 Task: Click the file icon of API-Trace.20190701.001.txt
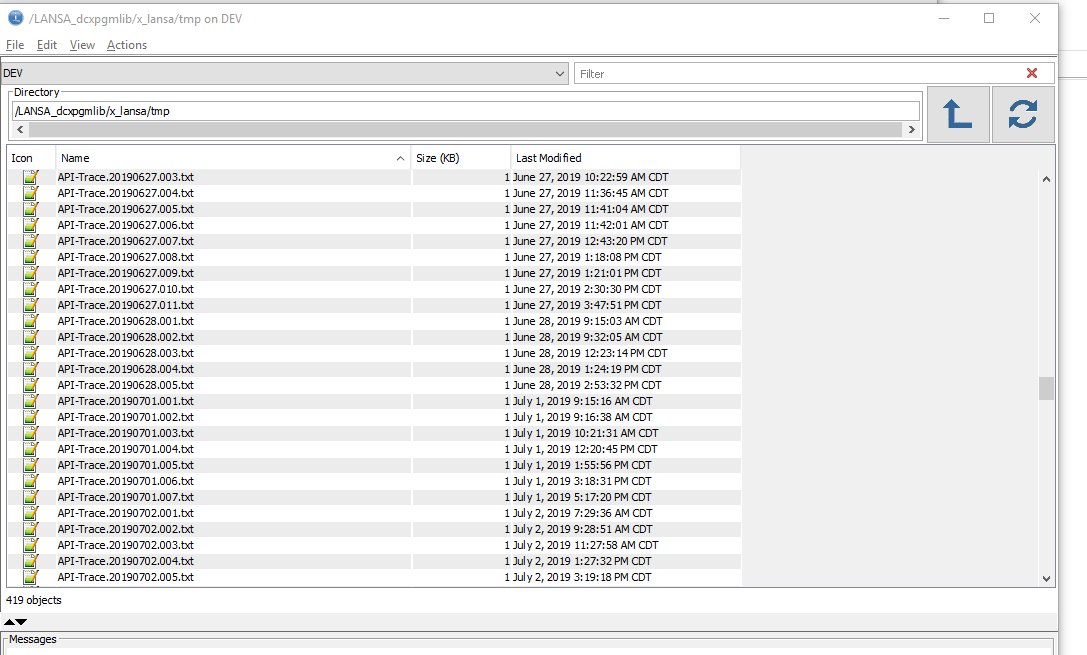31,400
